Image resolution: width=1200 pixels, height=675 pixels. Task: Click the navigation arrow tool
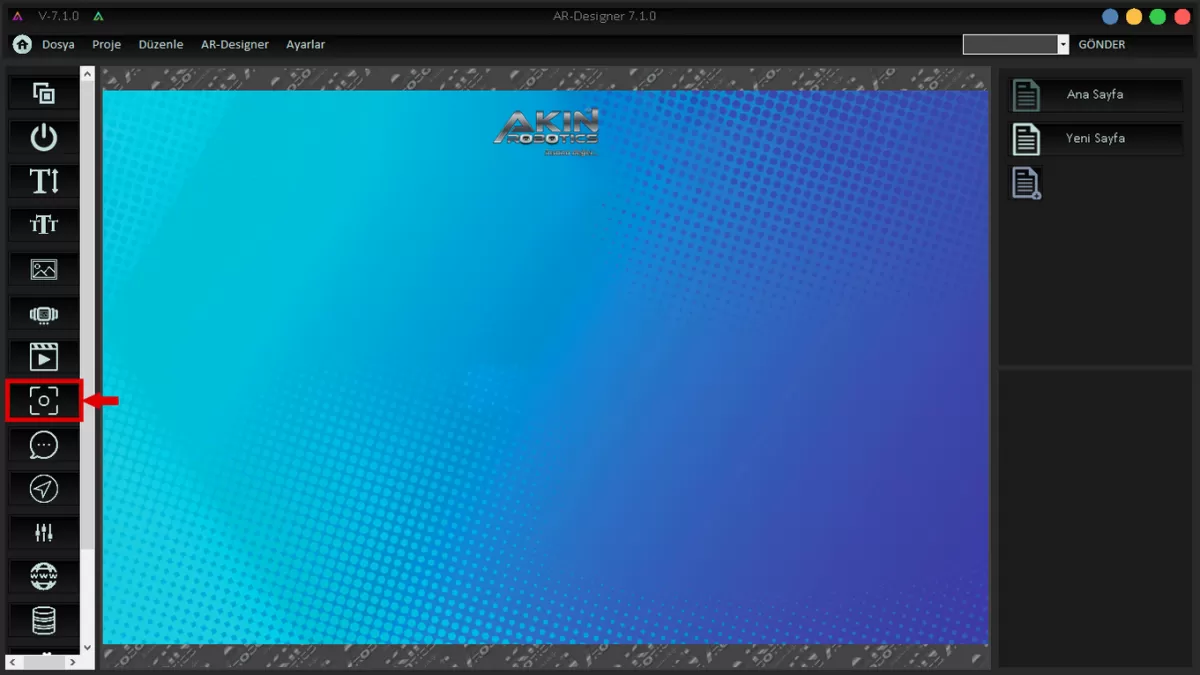click(x=44, y=488)
